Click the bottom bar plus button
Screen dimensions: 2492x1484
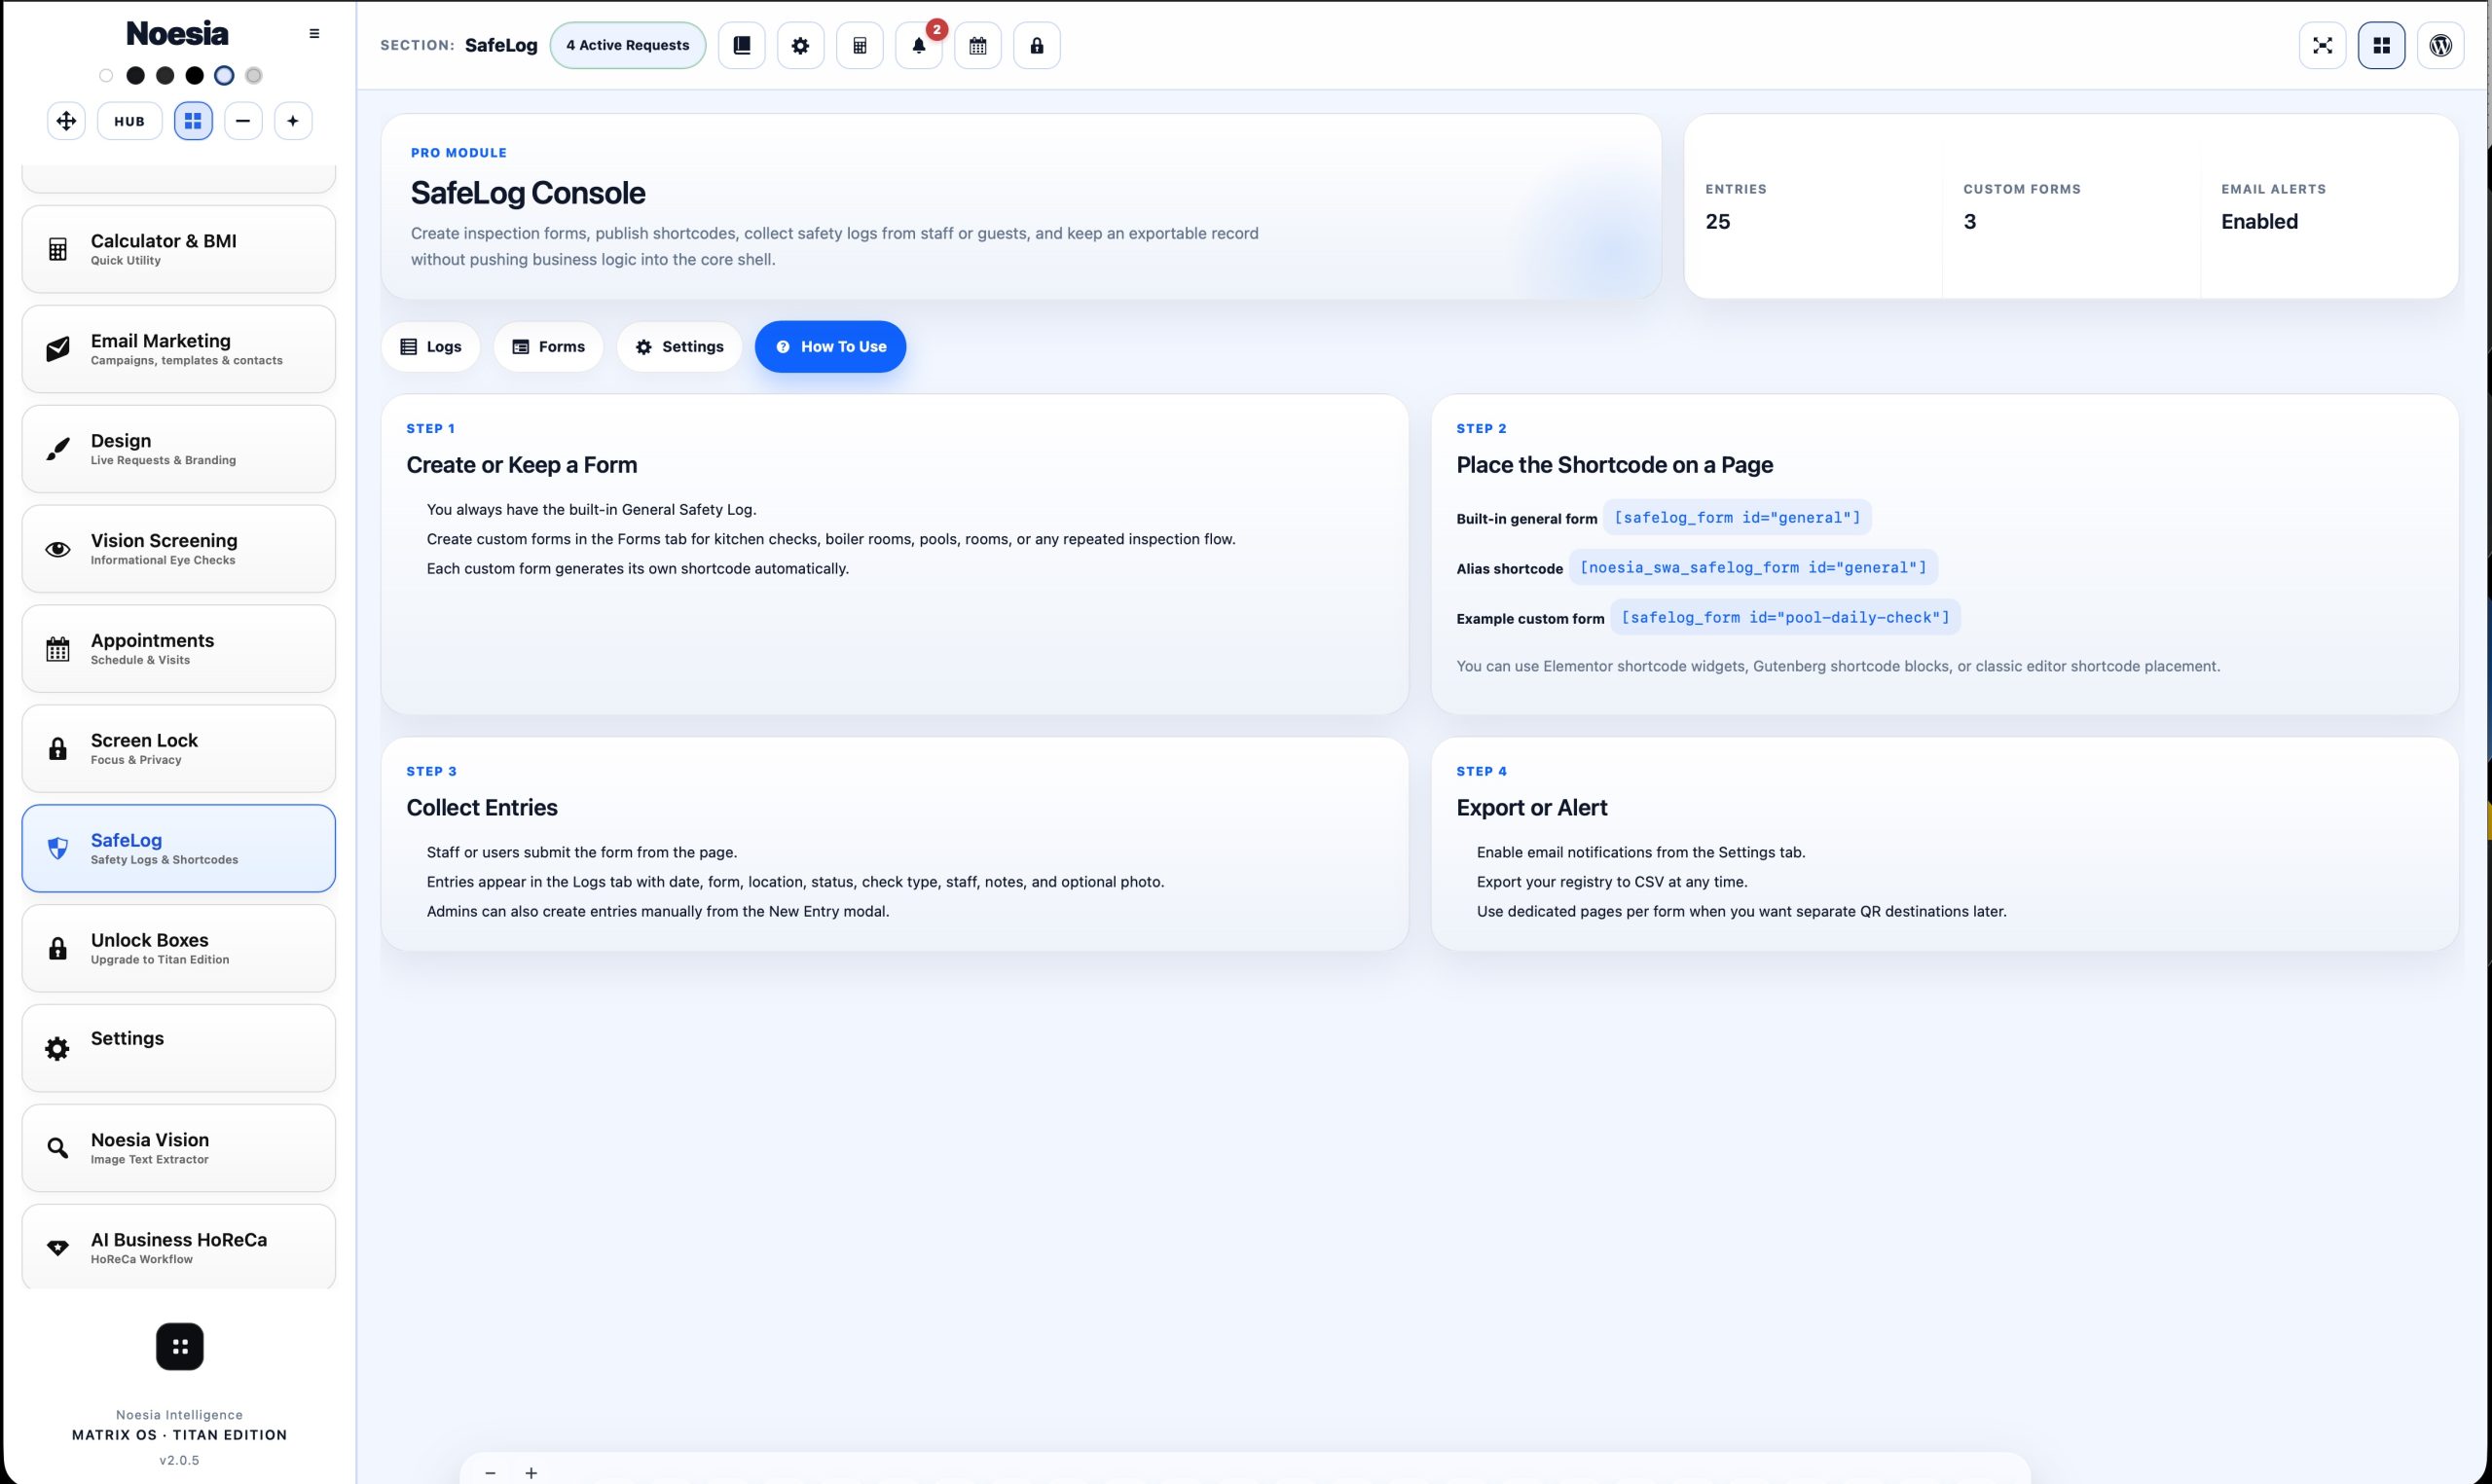[531, 1473]
